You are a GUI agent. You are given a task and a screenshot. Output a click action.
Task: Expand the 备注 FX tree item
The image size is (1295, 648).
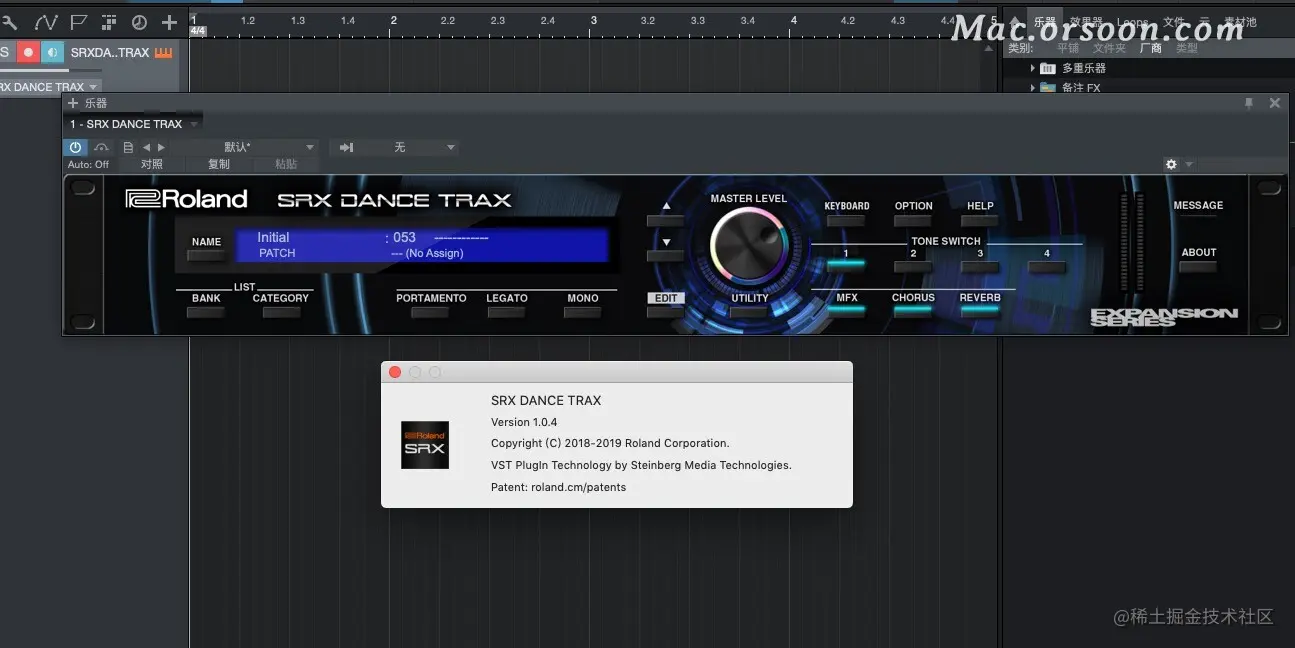(x=1033, y=88)
